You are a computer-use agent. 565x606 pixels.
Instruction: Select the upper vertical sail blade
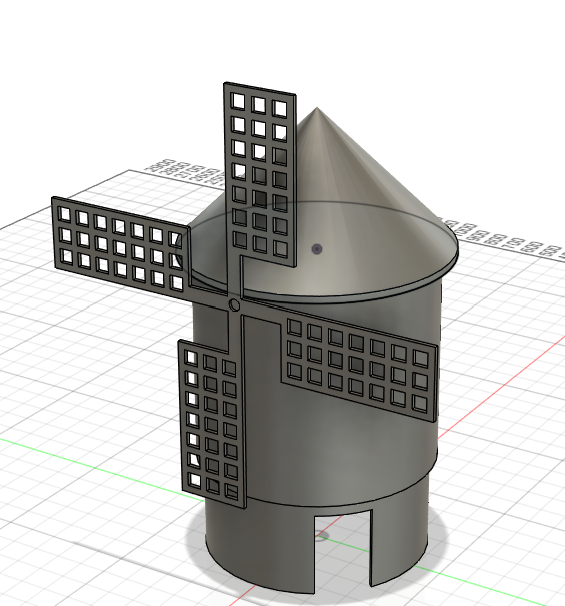[x=260, y=174]
